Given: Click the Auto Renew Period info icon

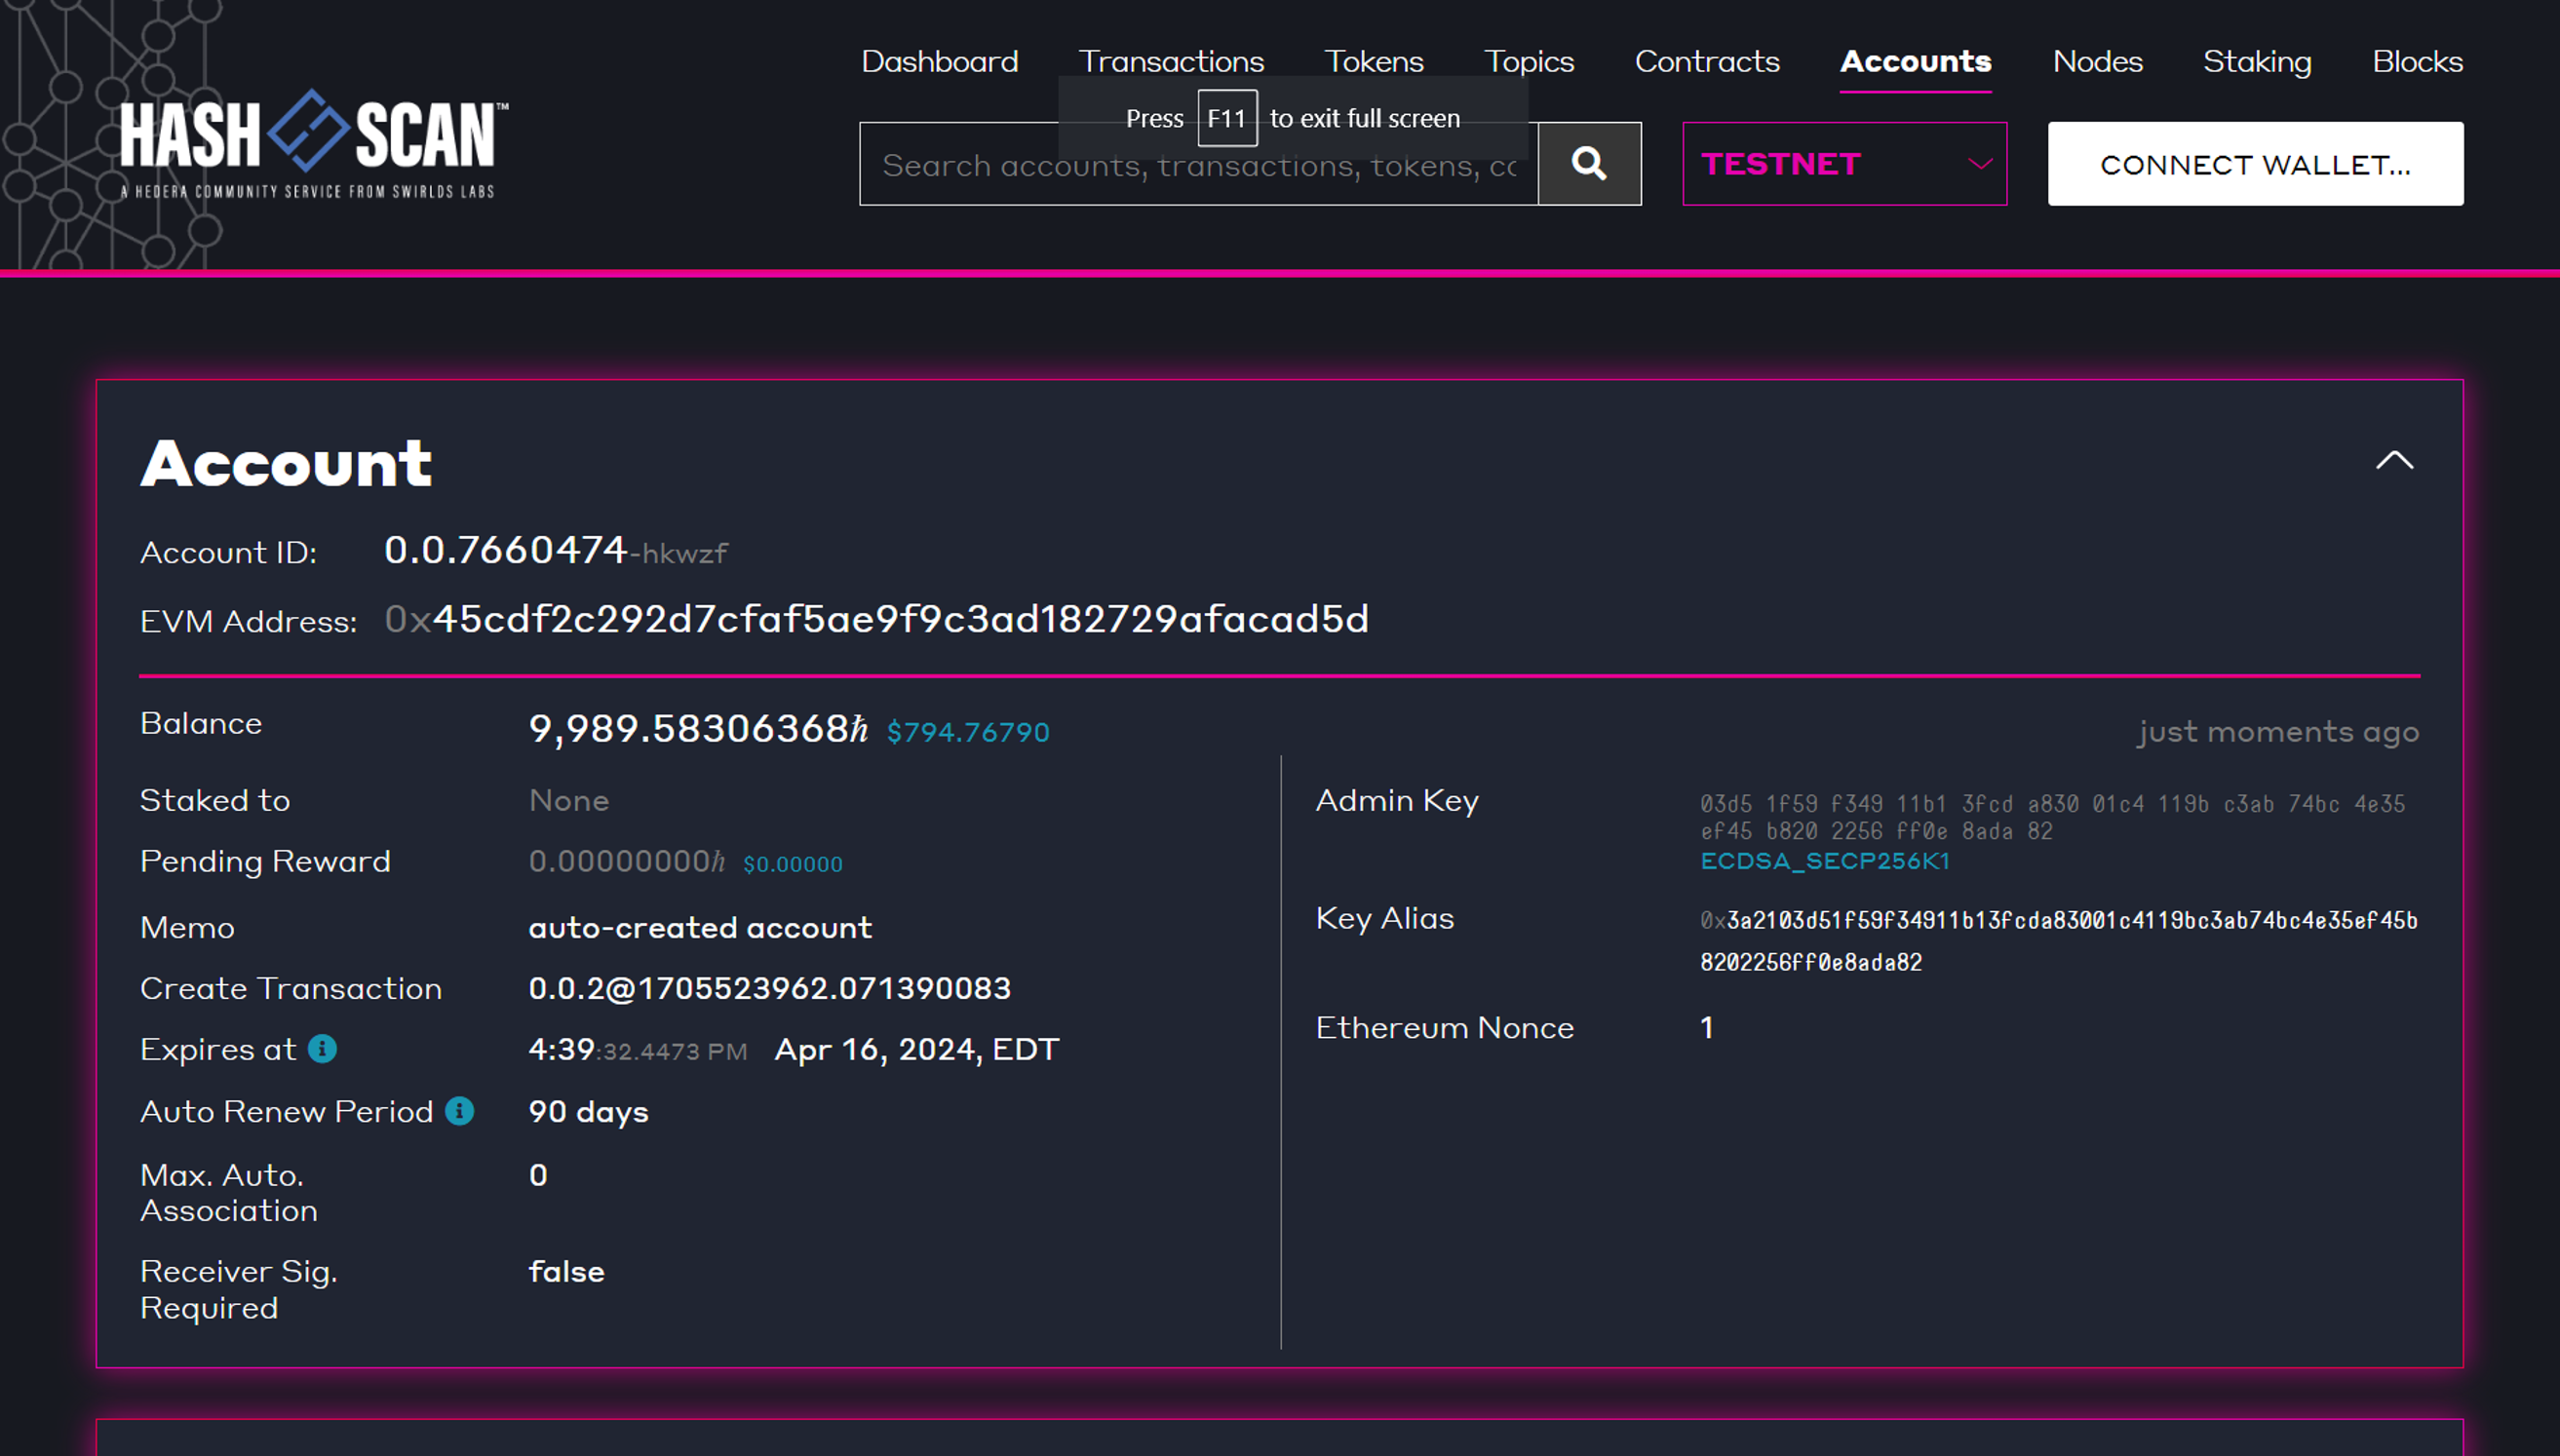Looking at the screenshot, I should 459,1111.
